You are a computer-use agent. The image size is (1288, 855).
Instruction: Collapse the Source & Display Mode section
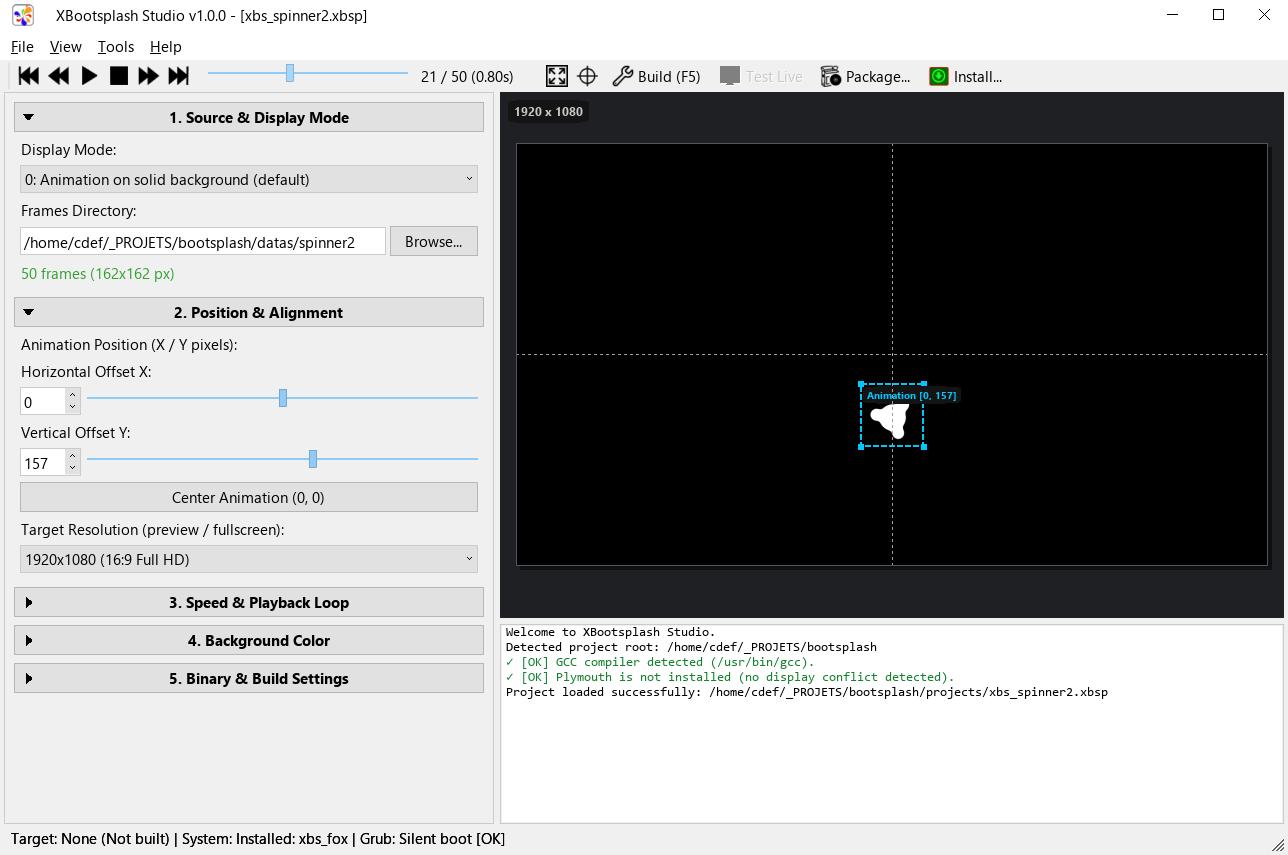[x=249, y=117]
